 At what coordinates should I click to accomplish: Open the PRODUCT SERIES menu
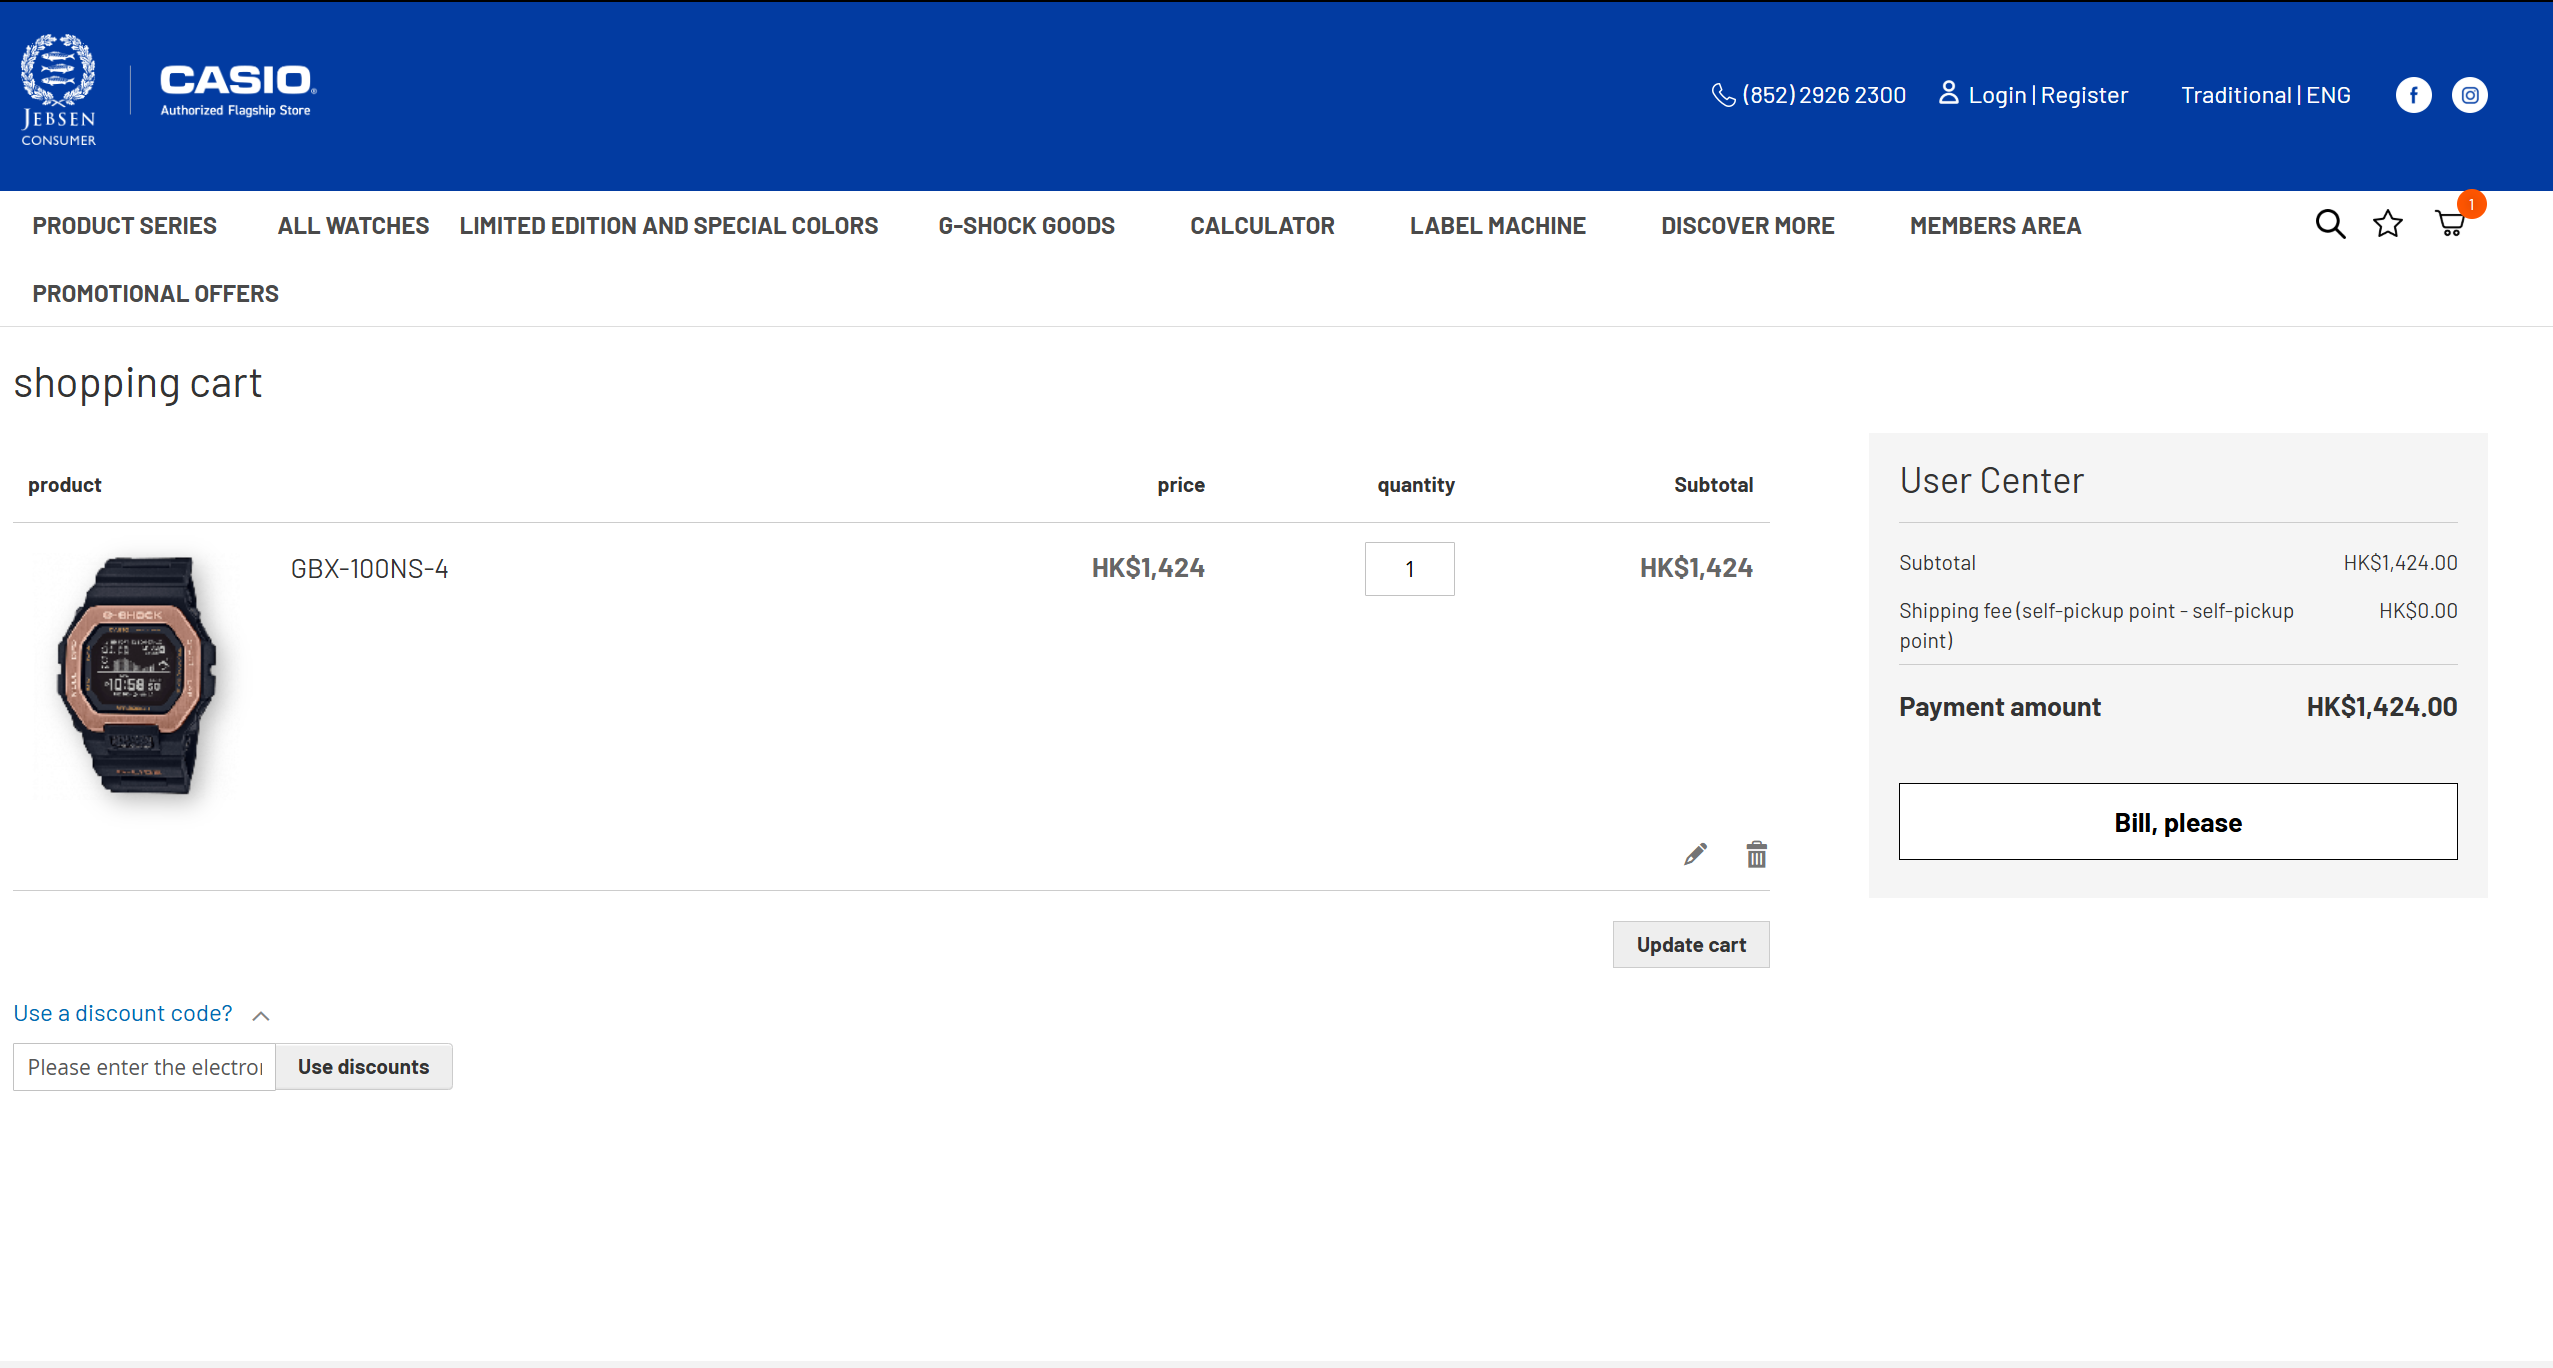point(124,226)
